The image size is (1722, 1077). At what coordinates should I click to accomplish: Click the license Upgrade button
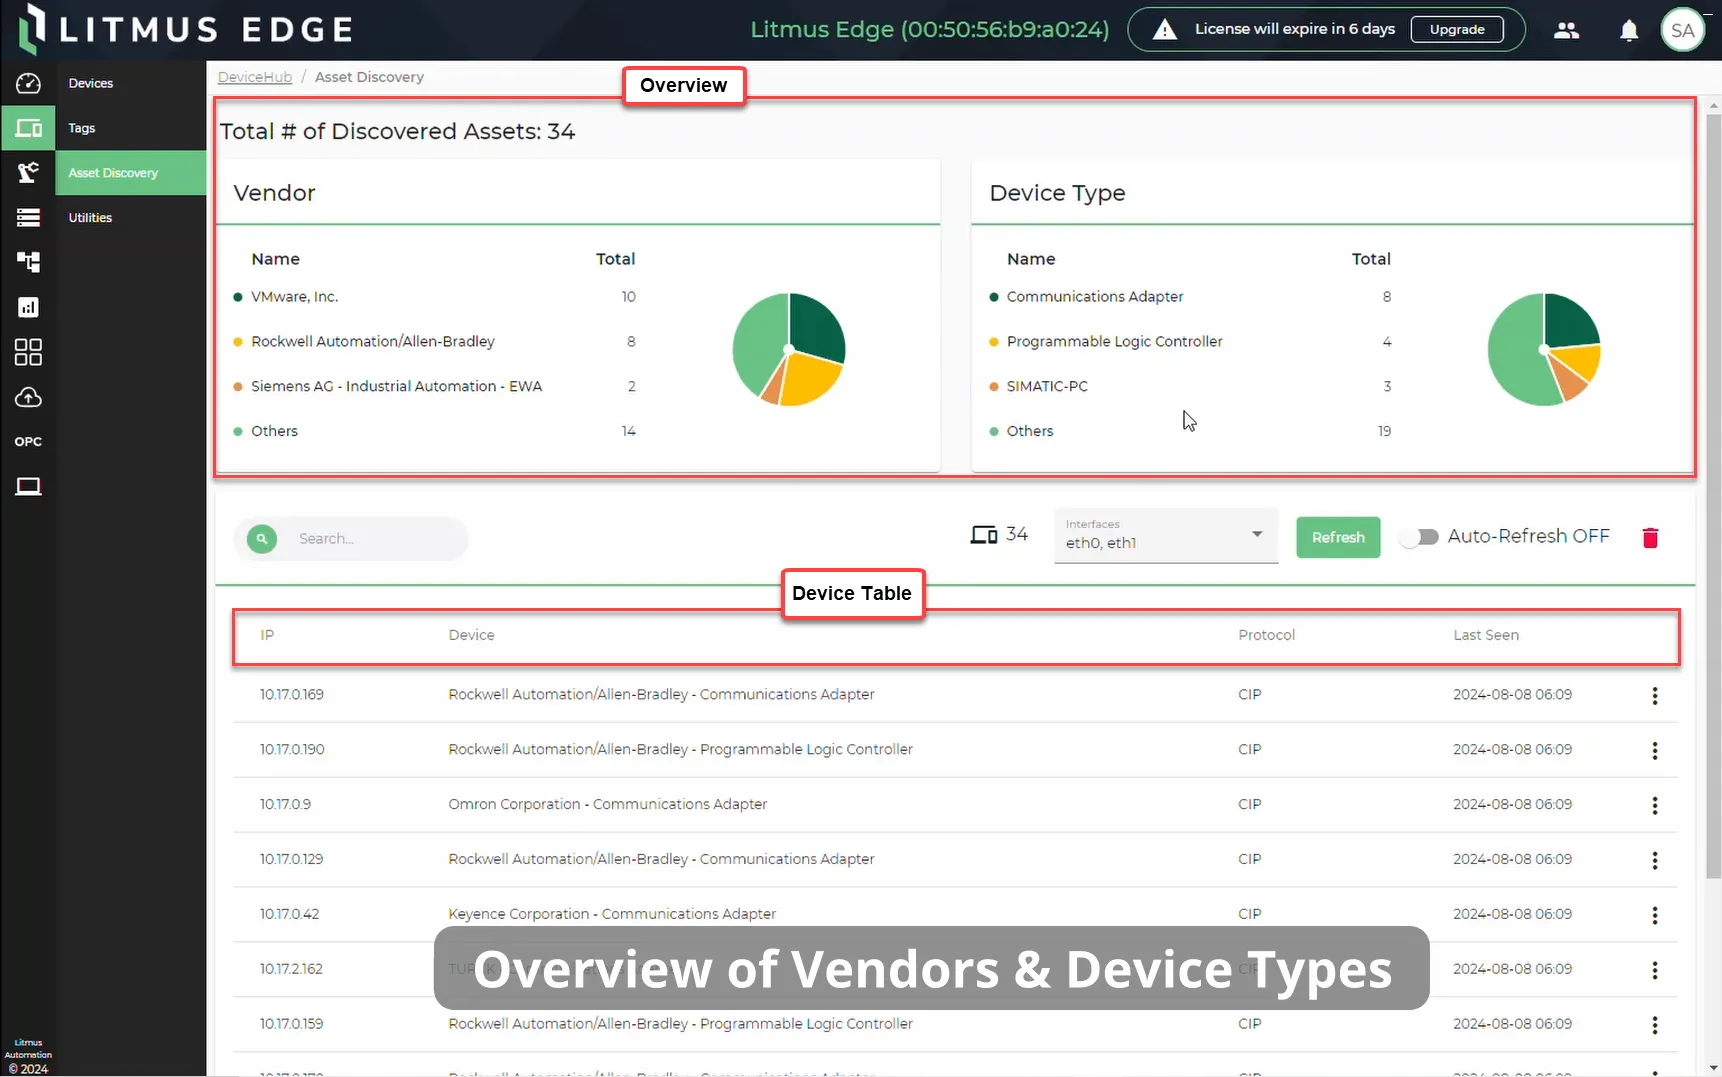(1457, 30)
